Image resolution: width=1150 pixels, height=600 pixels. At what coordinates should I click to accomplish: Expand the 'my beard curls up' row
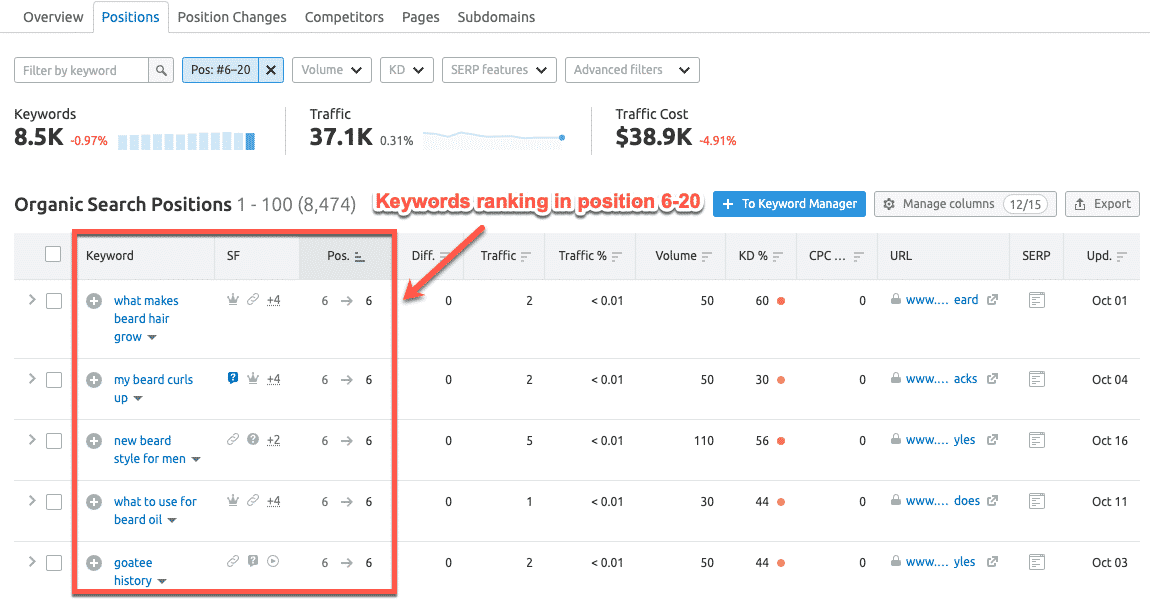click(31, 379)
